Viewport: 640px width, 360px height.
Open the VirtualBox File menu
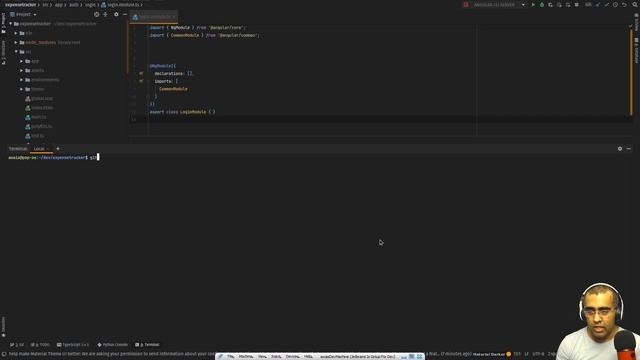[x=230, y=356]
